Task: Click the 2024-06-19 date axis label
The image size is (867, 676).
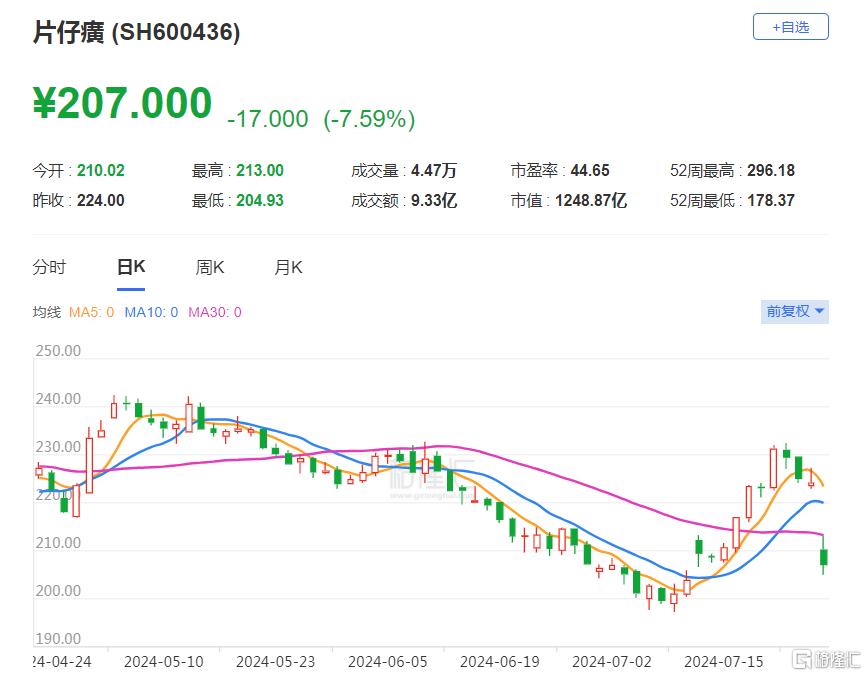Action: click(500, 662)
